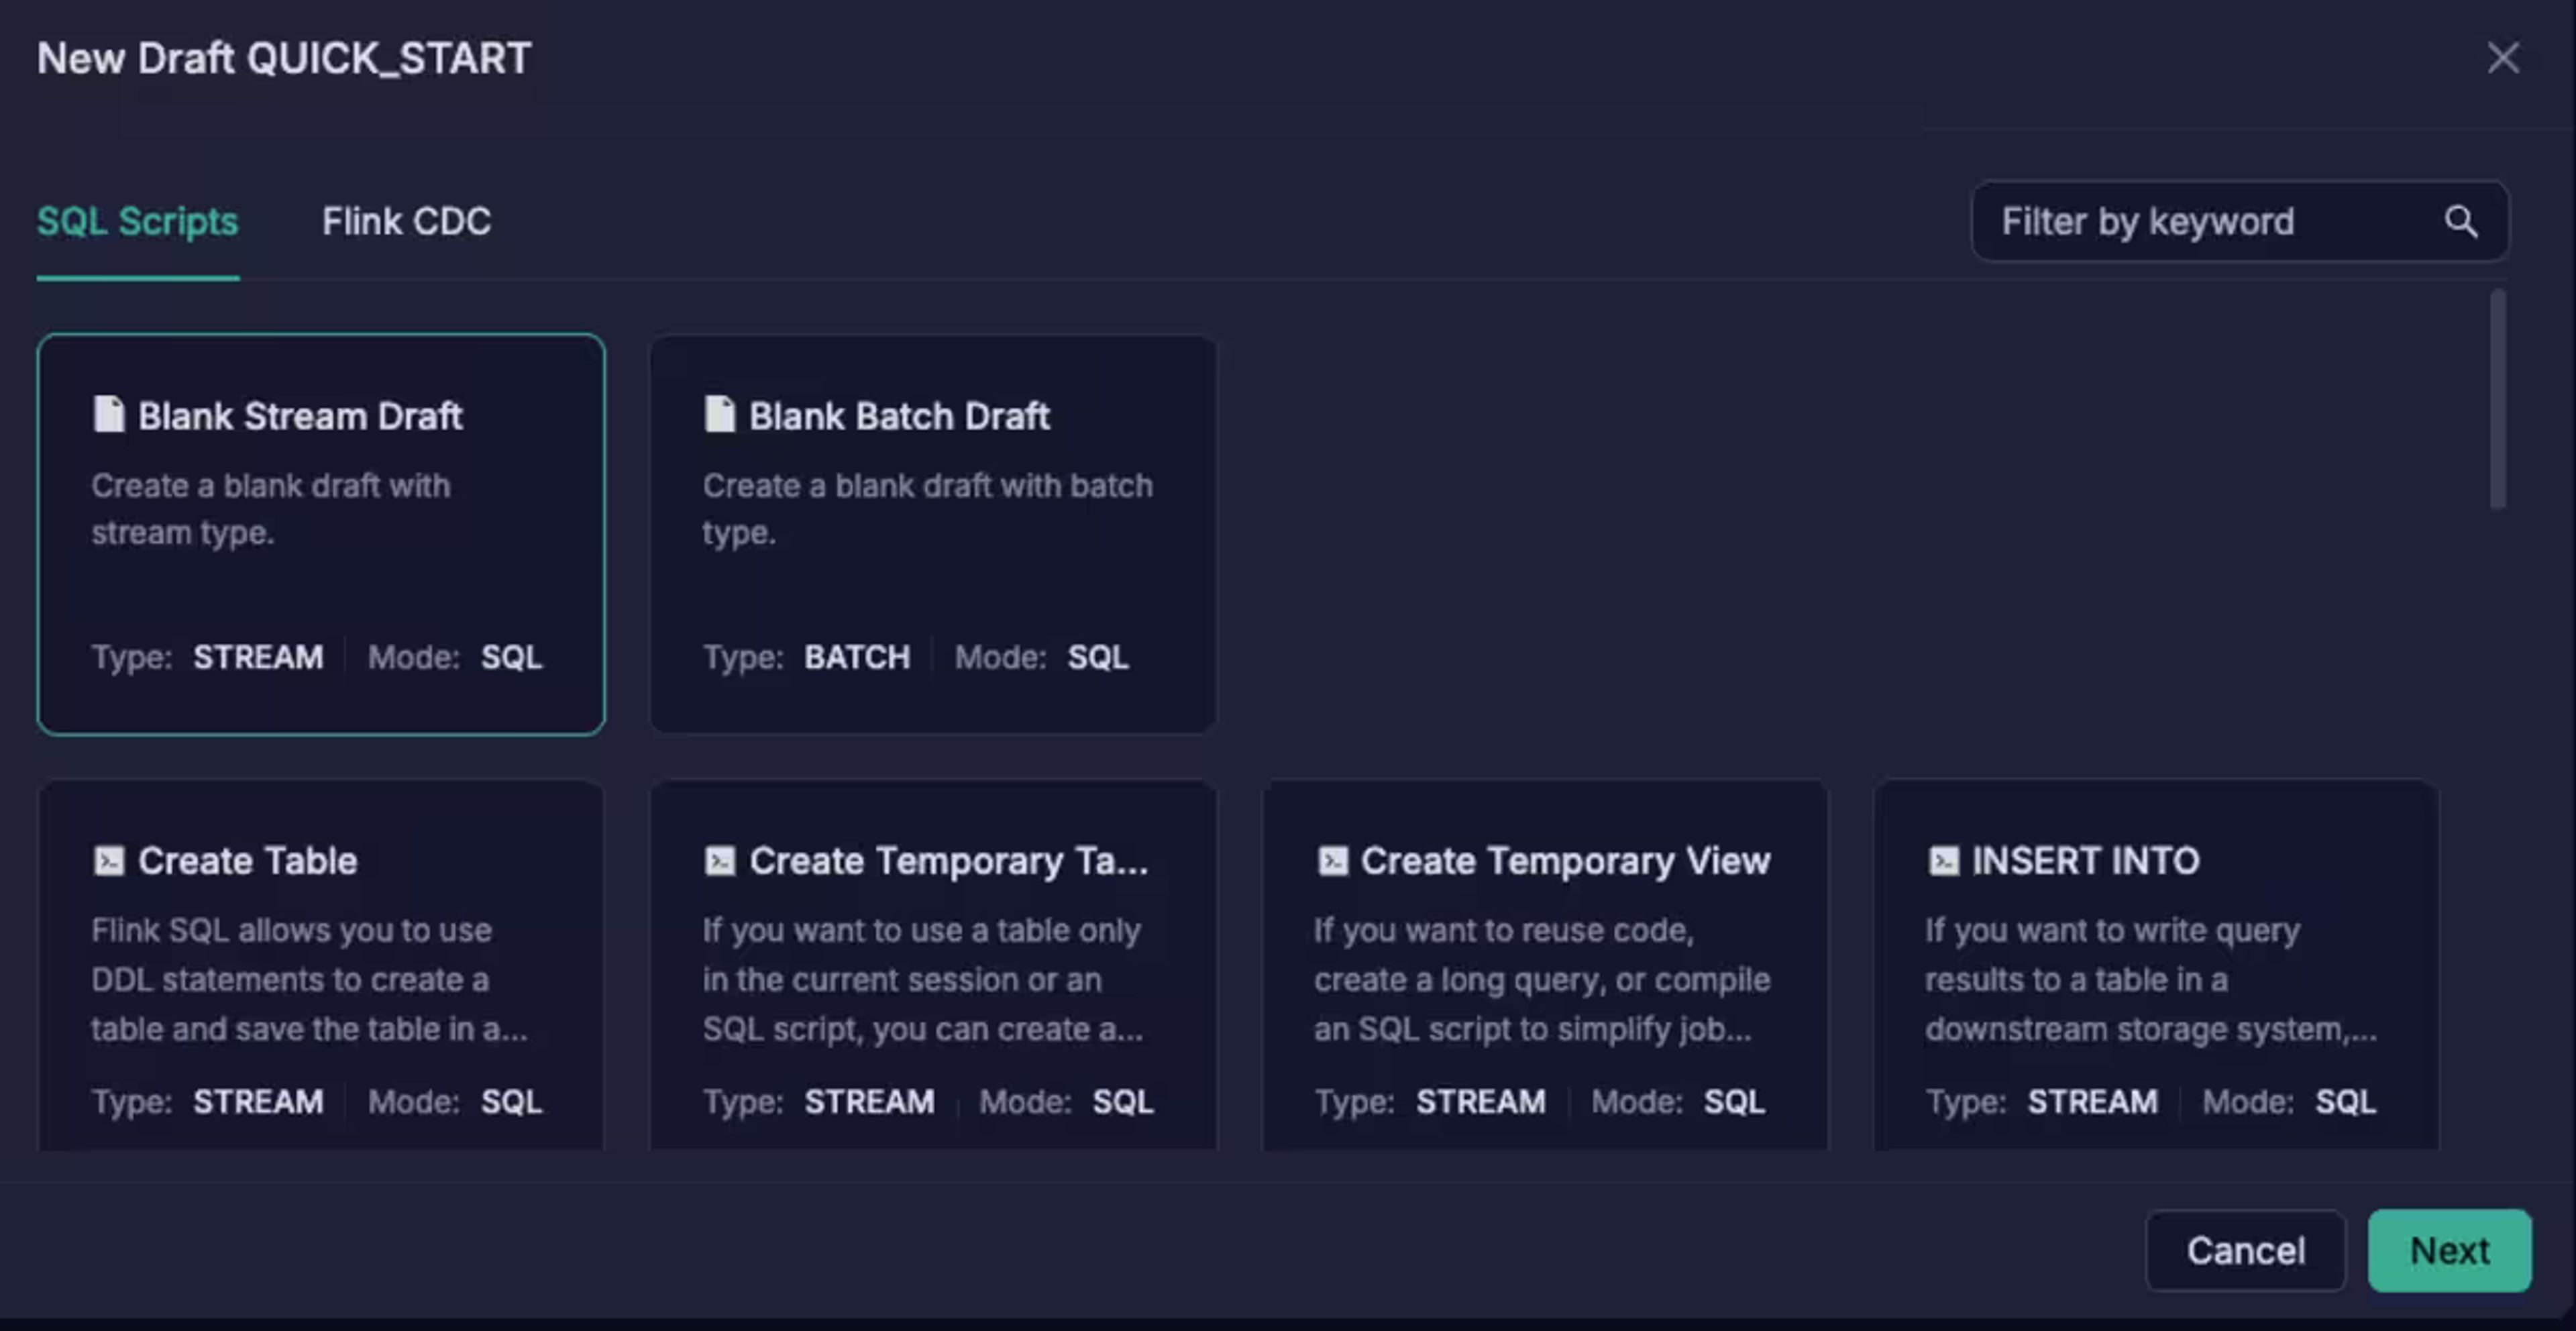Image resolution: width=2576 pixels, height=1331 pixels.
Task: Click the Cancel button
Action: (x=2245, y=1250)
